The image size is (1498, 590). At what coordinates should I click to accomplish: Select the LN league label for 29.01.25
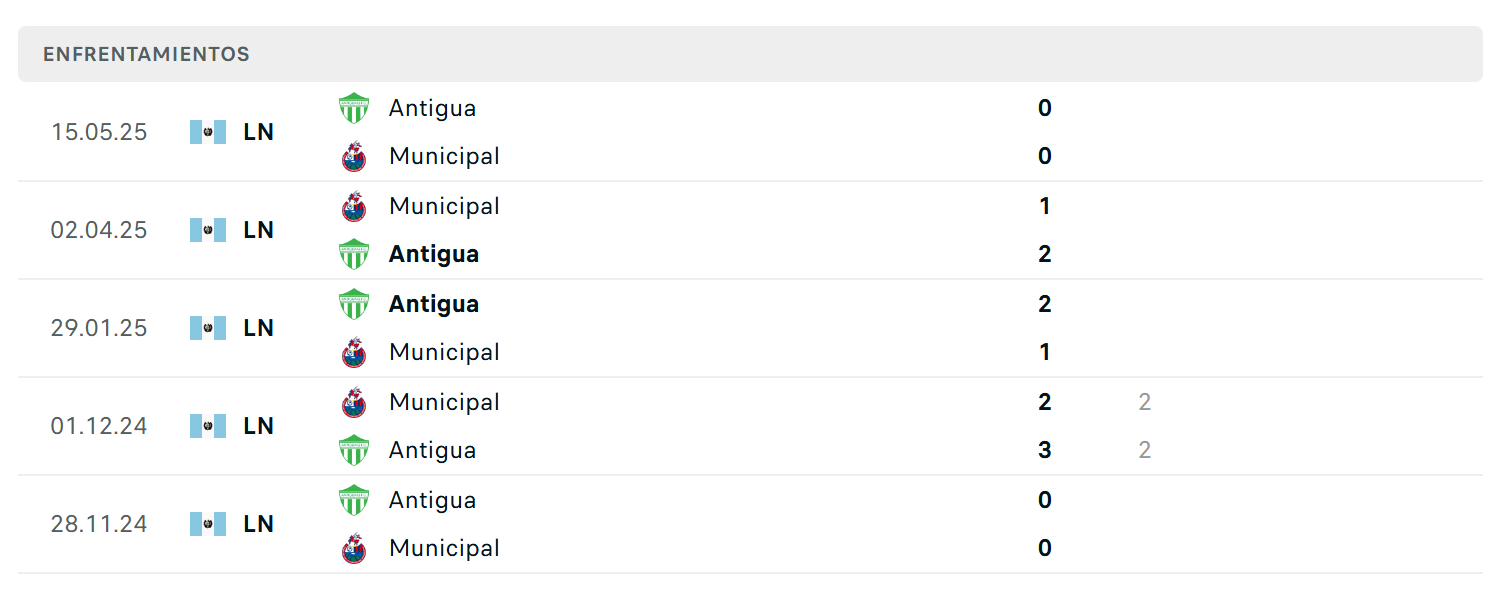[x=258, y=328]
